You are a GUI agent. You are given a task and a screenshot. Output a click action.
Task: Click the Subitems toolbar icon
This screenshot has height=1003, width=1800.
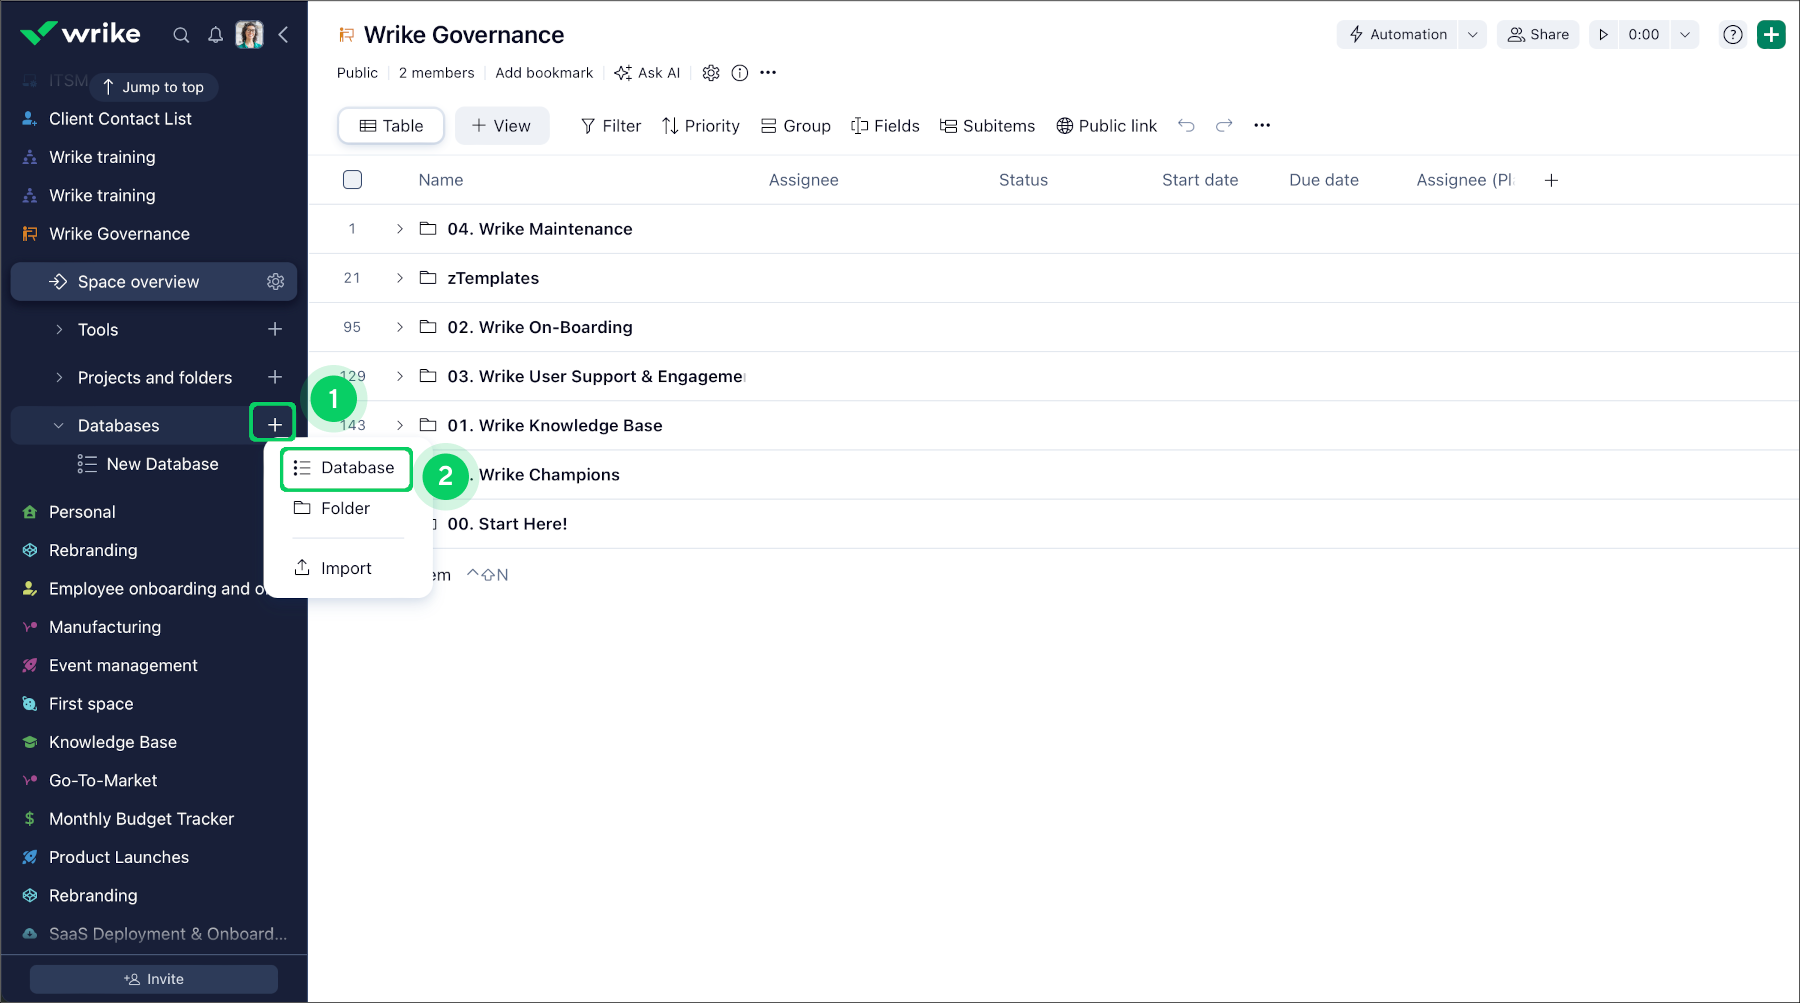947,125
